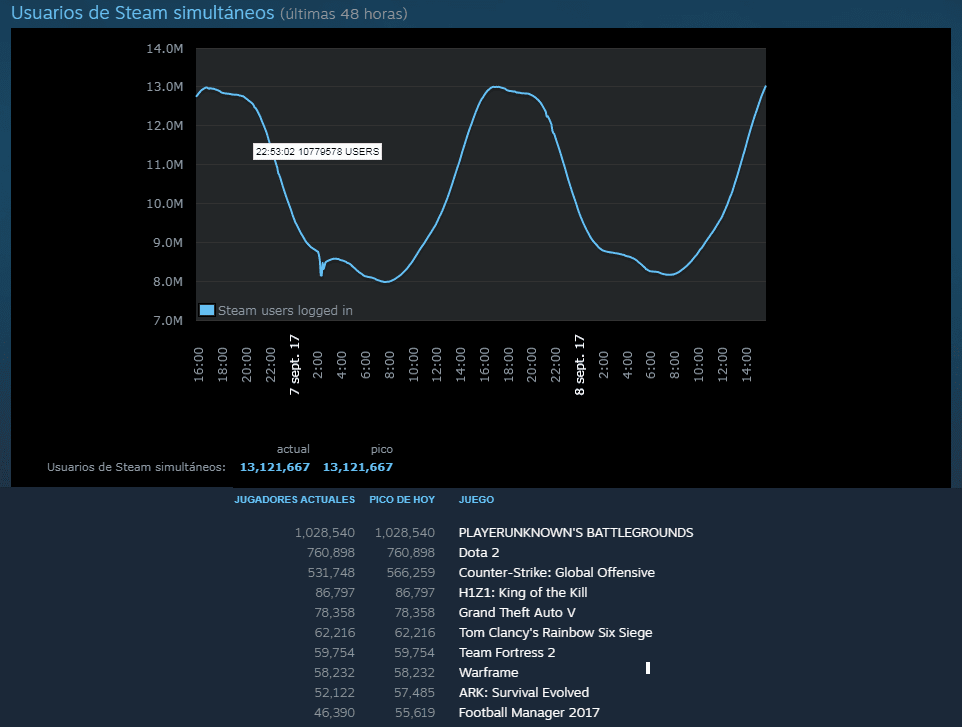962x727 pixels.
Task: Open the Dota 2 game link
Action: 479,553
